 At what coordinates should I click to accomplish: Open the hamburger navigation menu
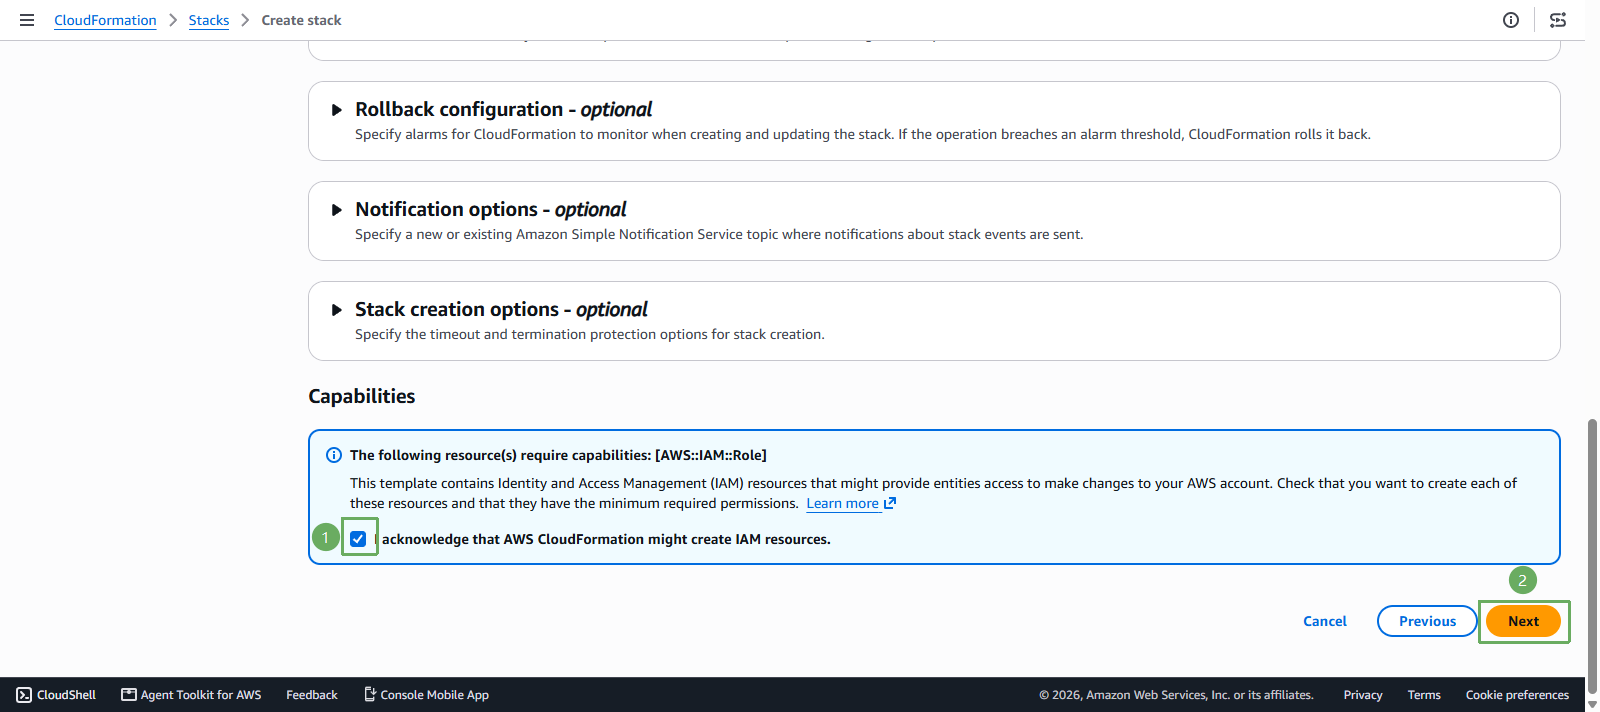coord(27,20)
